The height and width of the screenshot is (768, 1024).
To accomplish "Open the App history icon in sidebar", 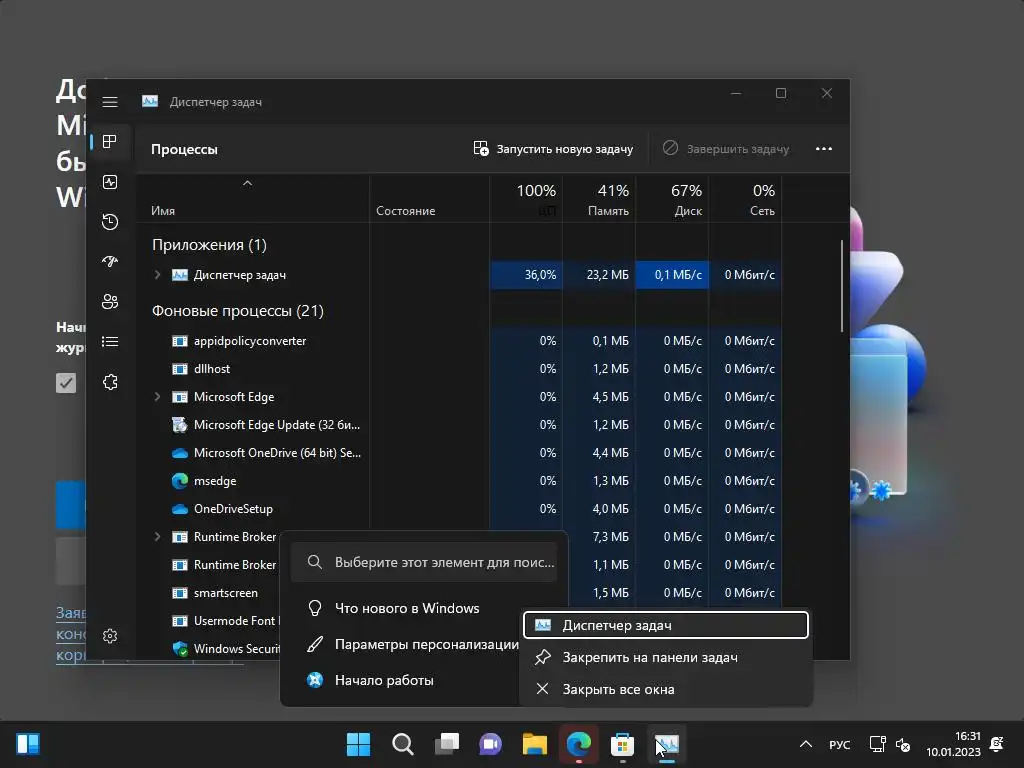I will coord(110,222).
